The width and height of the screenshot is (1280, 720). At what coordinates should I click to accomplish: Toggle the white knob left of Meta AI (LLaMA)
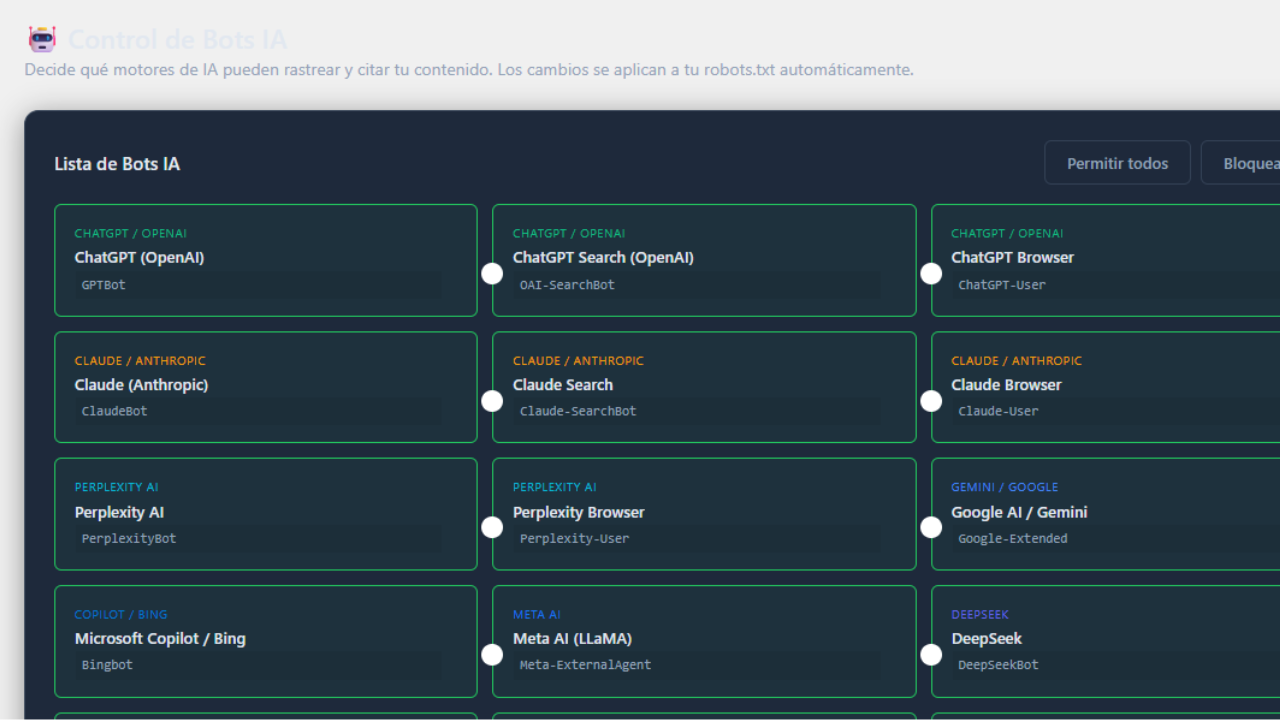pyautogui.click(x=492, y=655)
